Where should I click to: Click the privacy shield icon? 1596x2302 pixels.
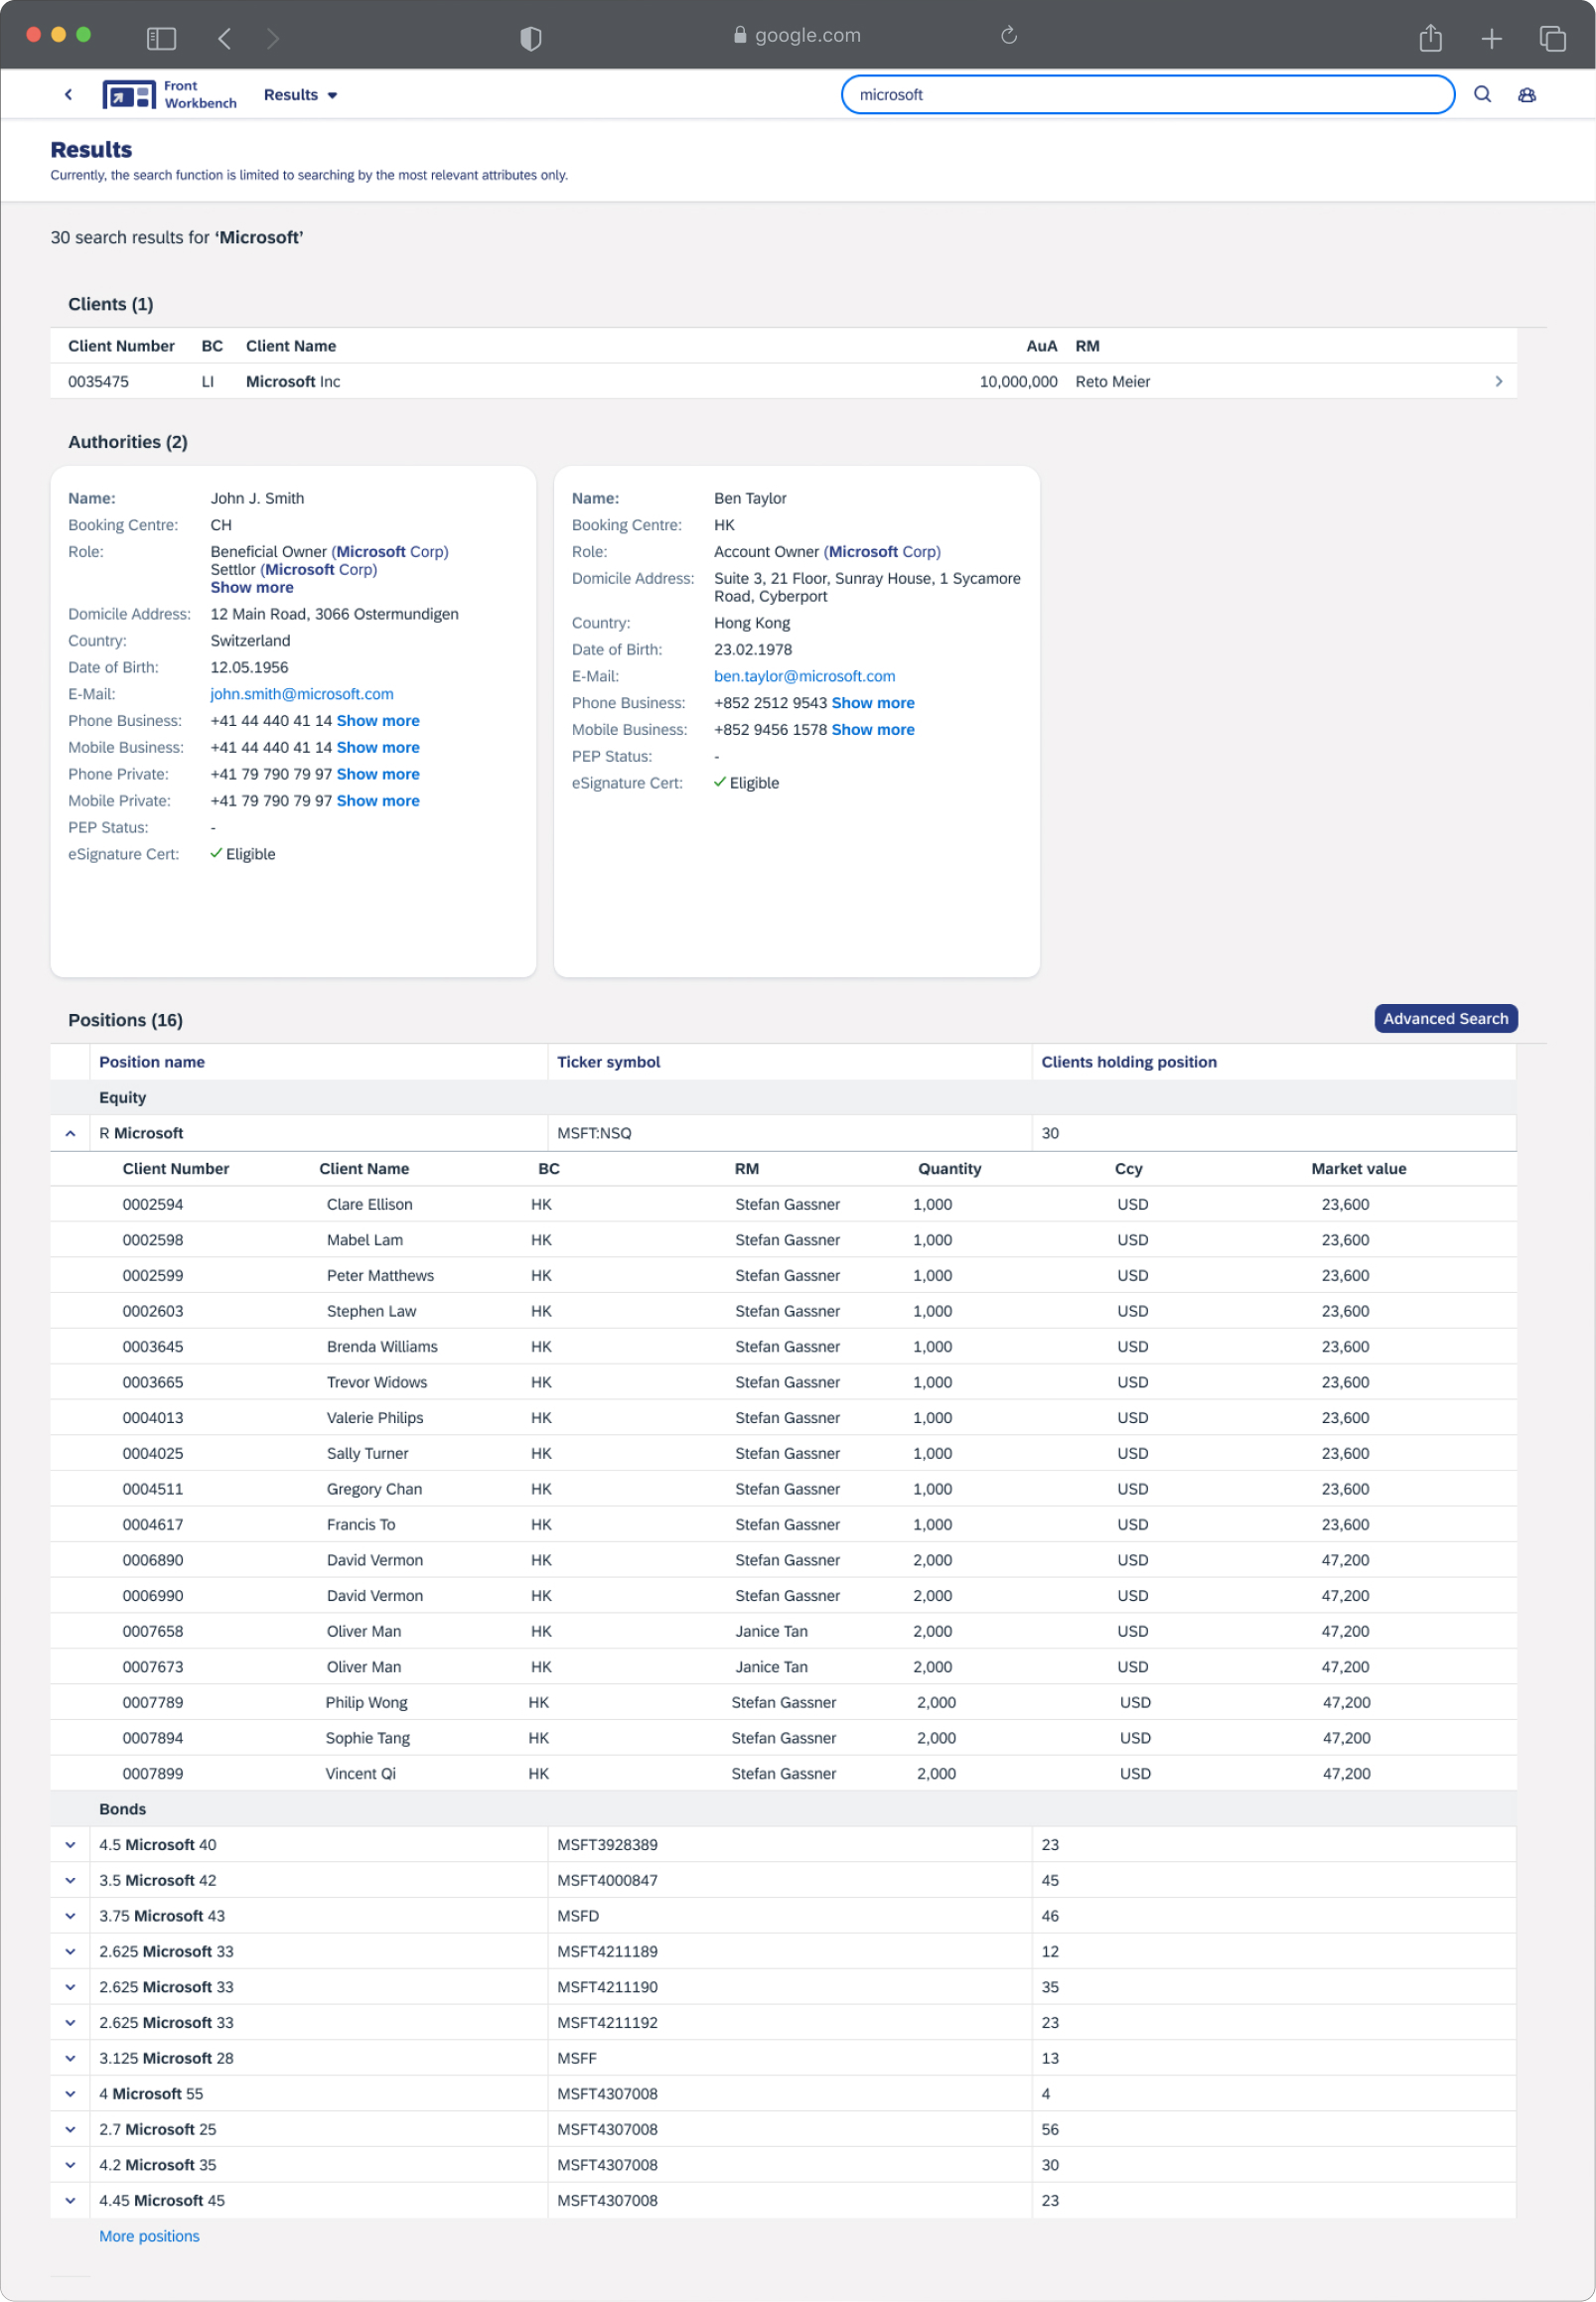[530, 38]
